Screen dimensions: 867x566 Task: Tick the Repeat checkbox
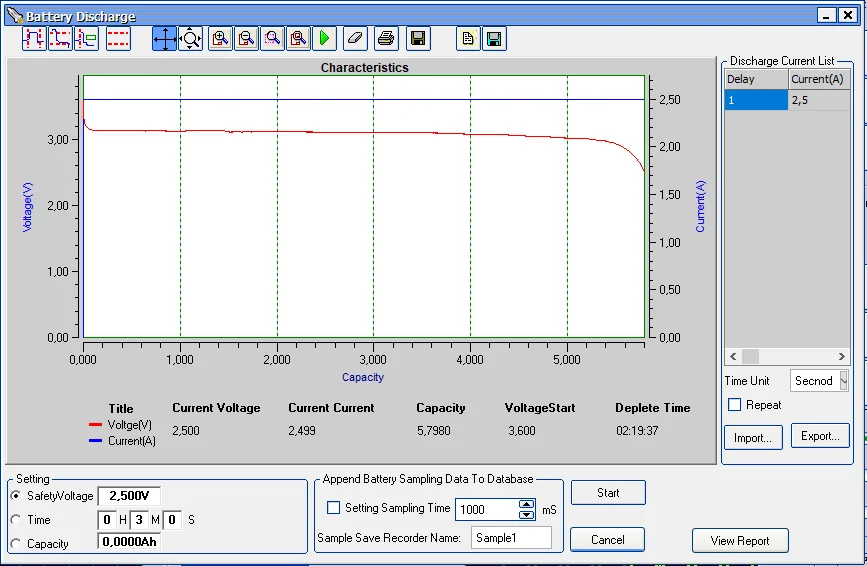click(734, 405)
